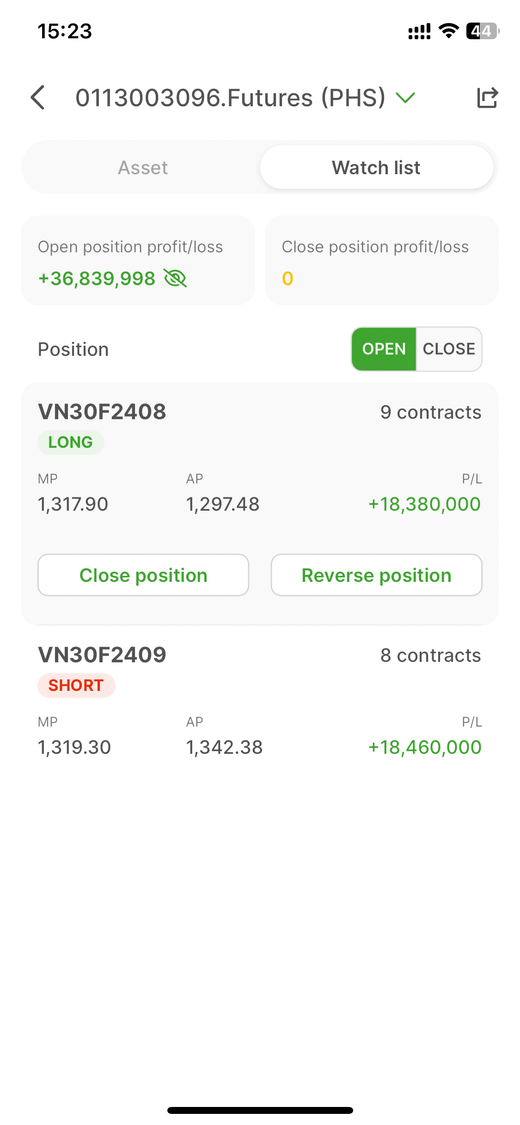Tap the cellular signal icon

pos(419,32)
